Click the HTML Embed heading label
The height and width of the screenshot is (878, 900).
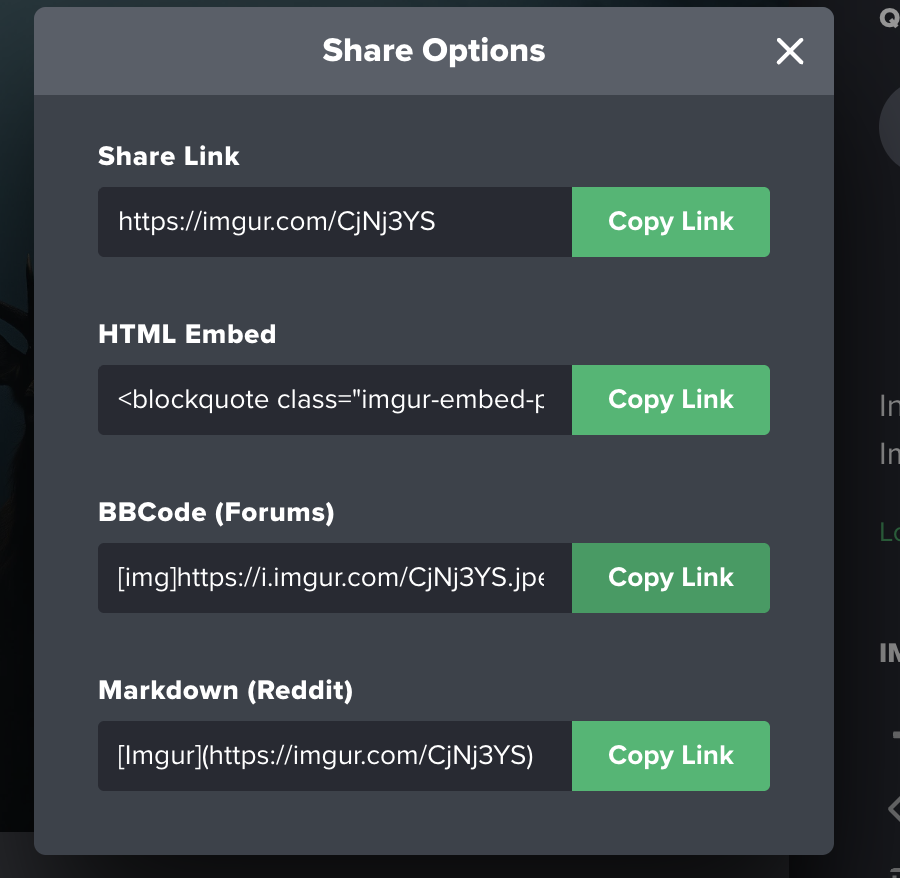187,334
